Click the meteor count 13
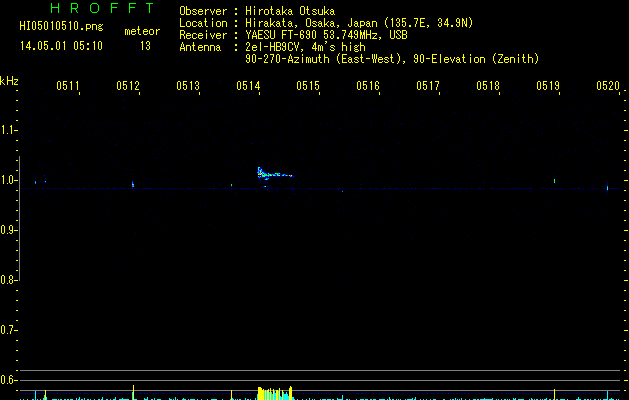The height and width of the screenshot is (400, 629). 145,46
